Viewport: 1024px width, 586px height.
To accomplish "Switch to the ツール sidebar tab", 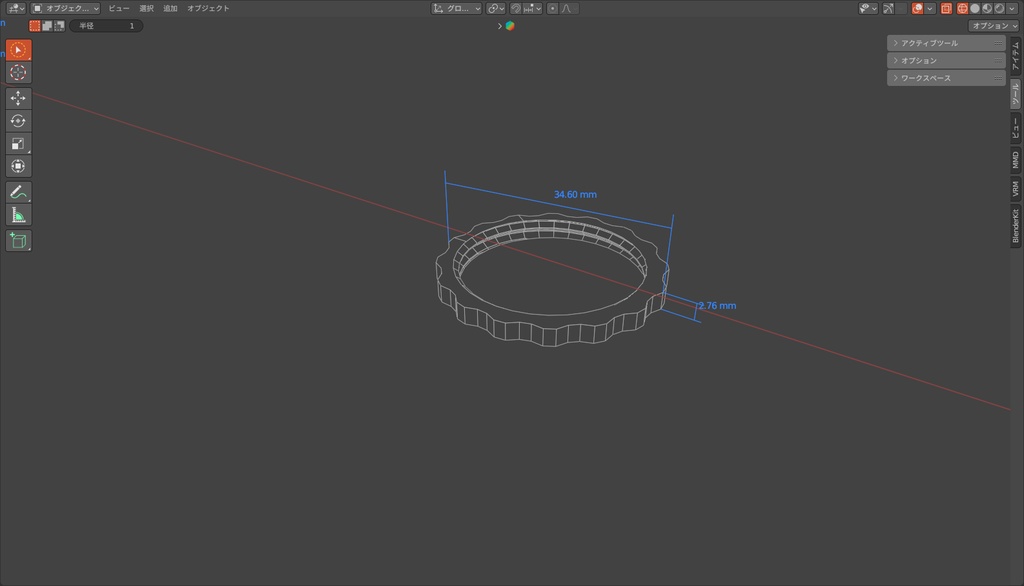I will pos(1016,94).
